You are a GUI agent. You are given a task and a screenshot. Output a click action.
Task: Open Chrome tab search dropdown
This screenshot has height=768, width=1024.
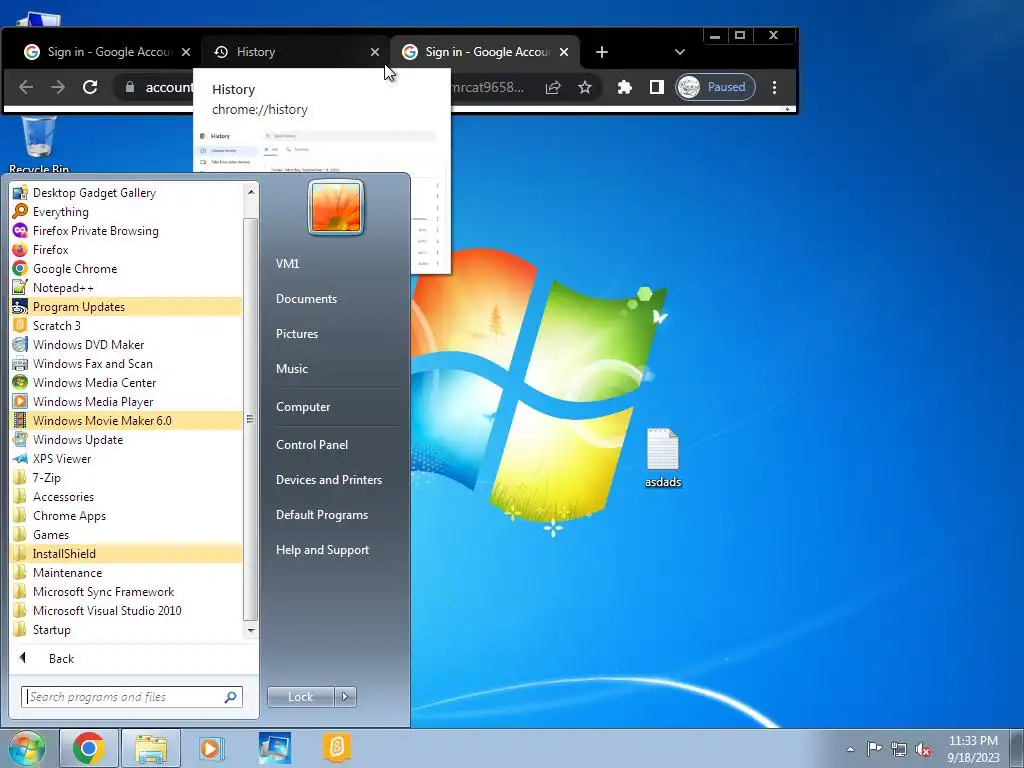(680, 52)
